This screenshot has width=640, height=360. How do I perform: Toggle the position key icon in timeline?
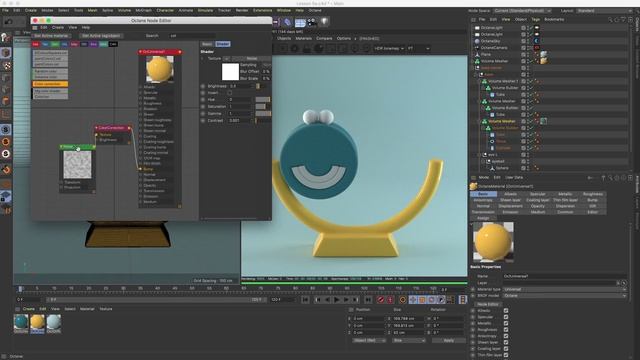pos(413,300)
